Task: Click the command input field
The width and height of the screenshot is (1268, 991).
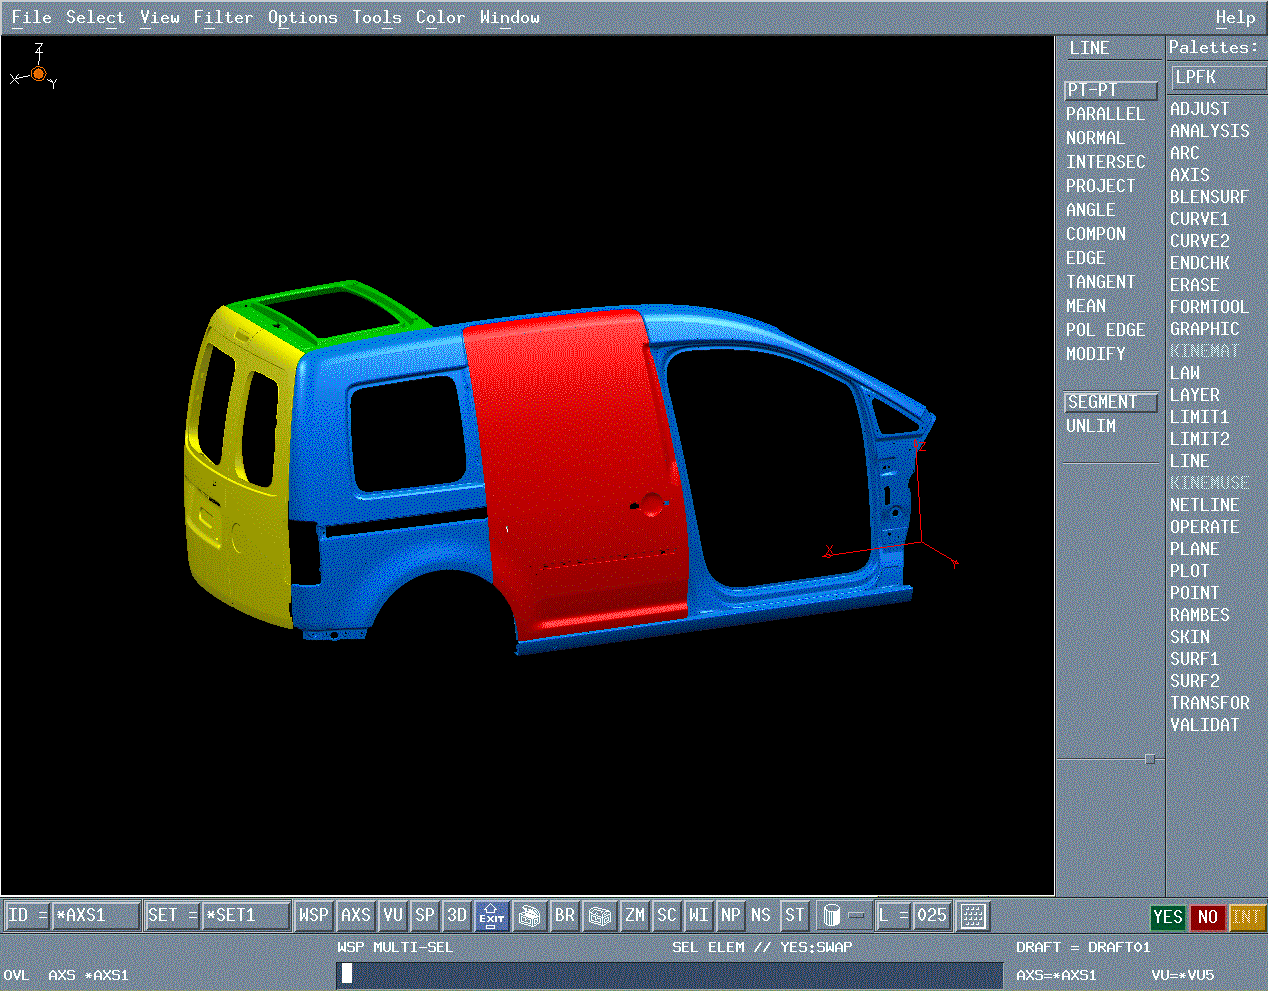Action: [x=670, y=974]
